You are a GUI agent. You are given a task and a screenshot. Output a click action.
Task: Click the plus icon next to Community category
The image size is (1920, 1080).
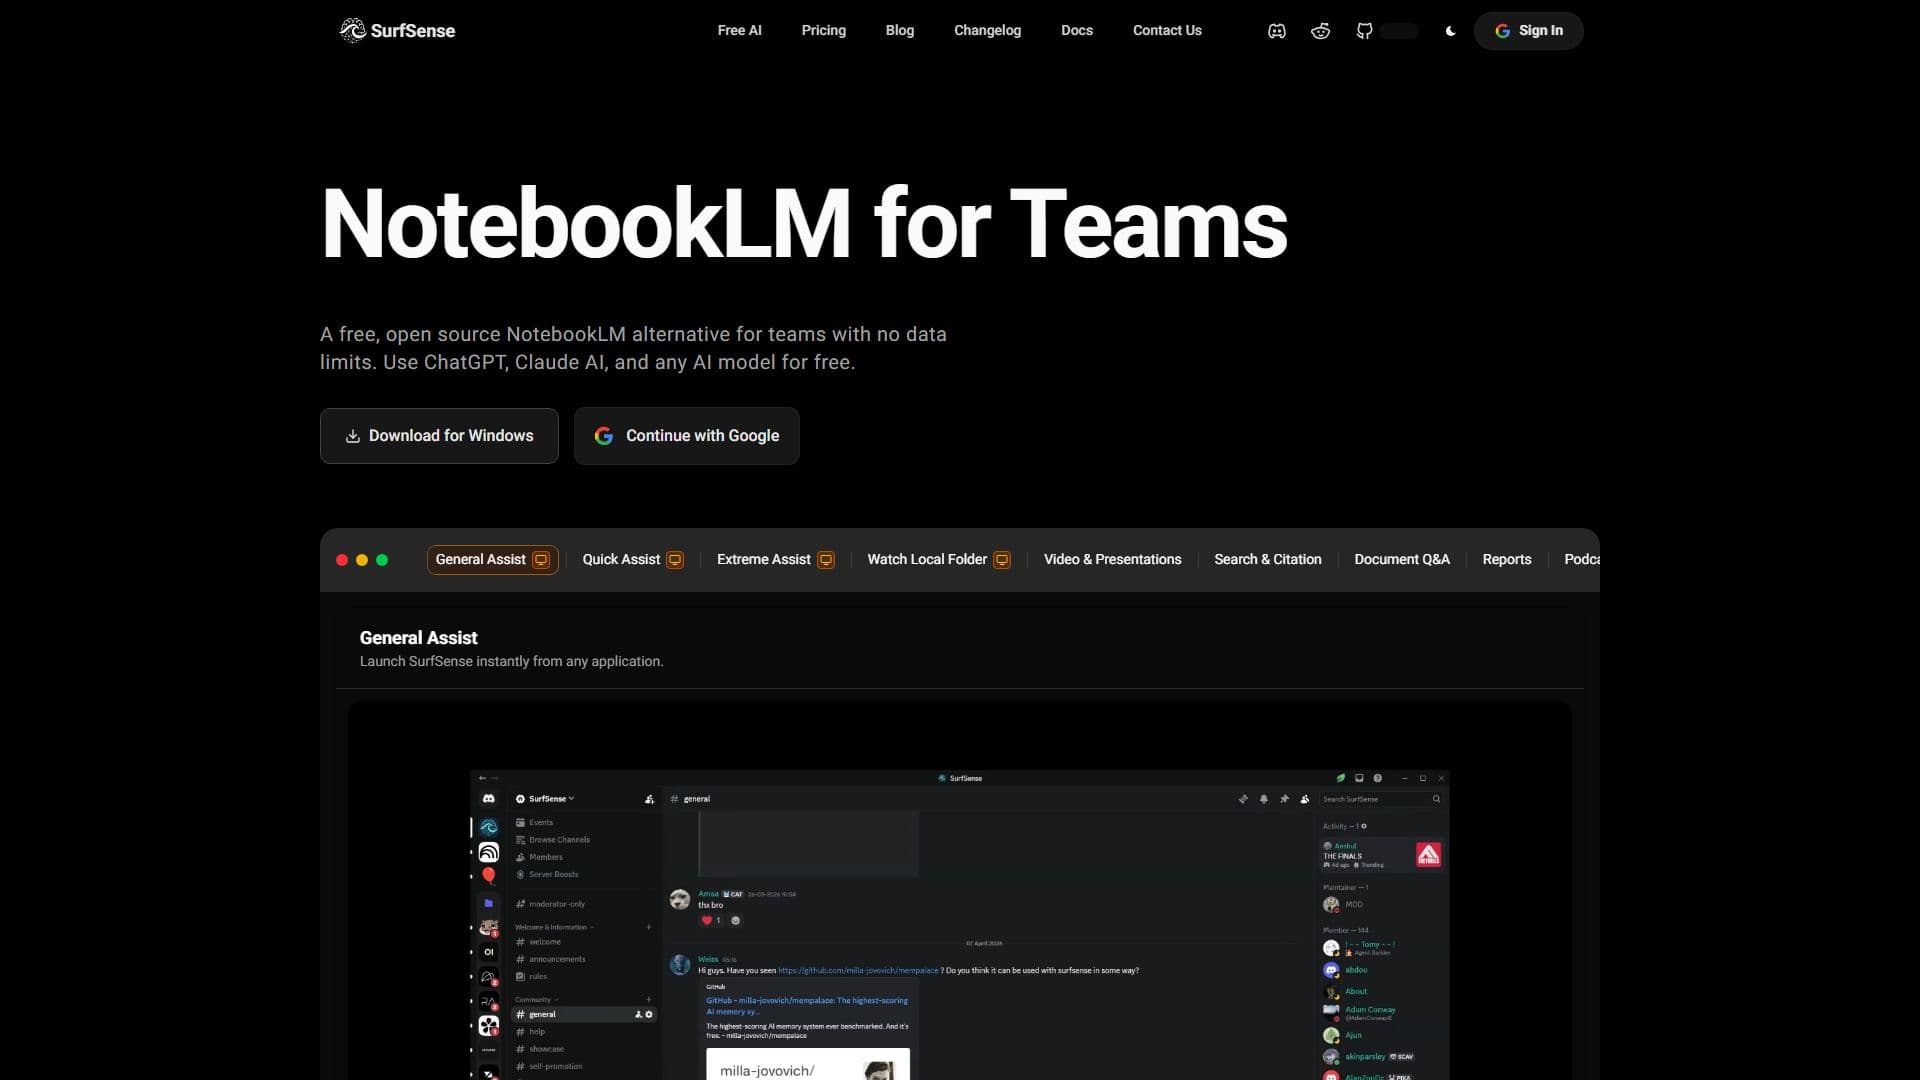pos(649,999)
